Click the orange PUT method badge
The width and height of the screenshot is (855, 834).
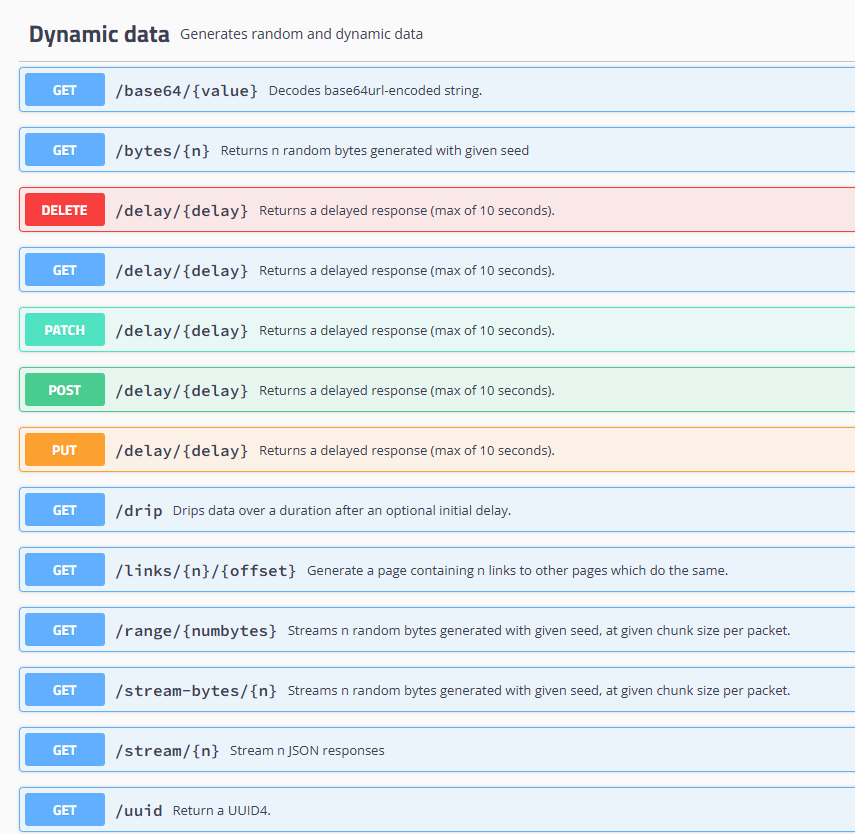pos(65,450)
